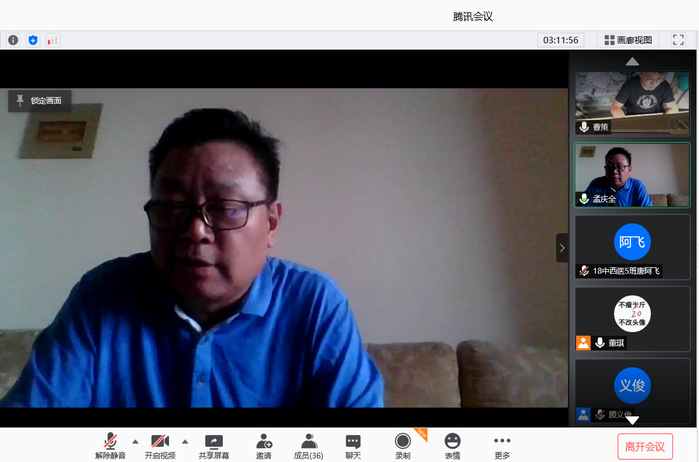Start recording with 录制 icon

pos(402,444)
